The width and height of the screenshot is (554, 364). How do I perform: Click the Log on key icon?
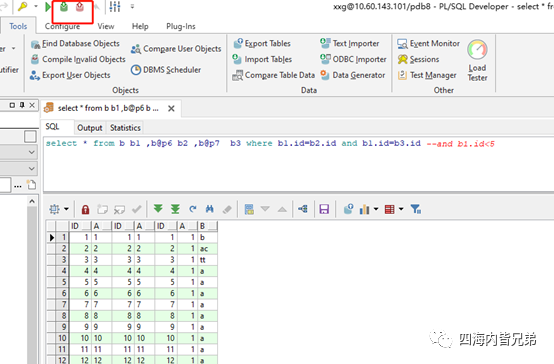coord(23,6)
